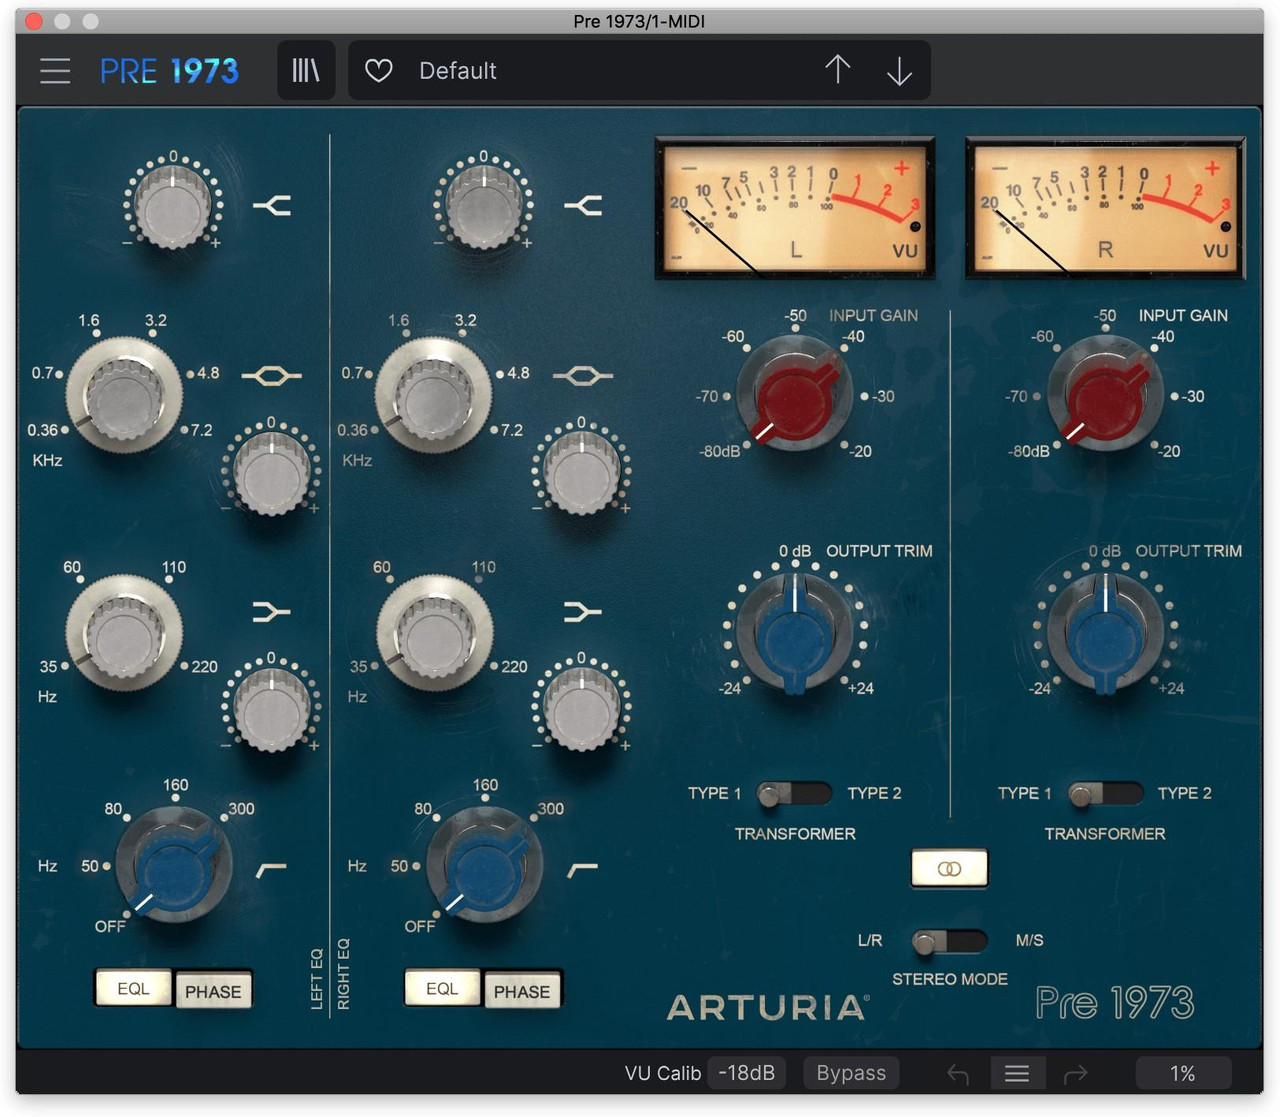Click Left EQ mid frequency KHz knob
Screen dimensions: 1280x1117
[124, 395]
